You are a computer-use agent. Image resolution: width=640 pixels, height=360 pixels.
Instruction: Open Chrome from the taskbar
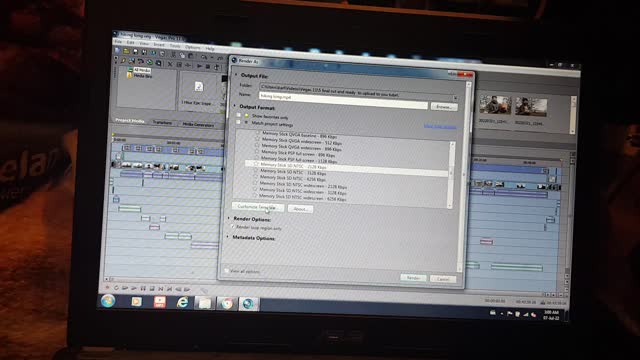tap(227, 304)
